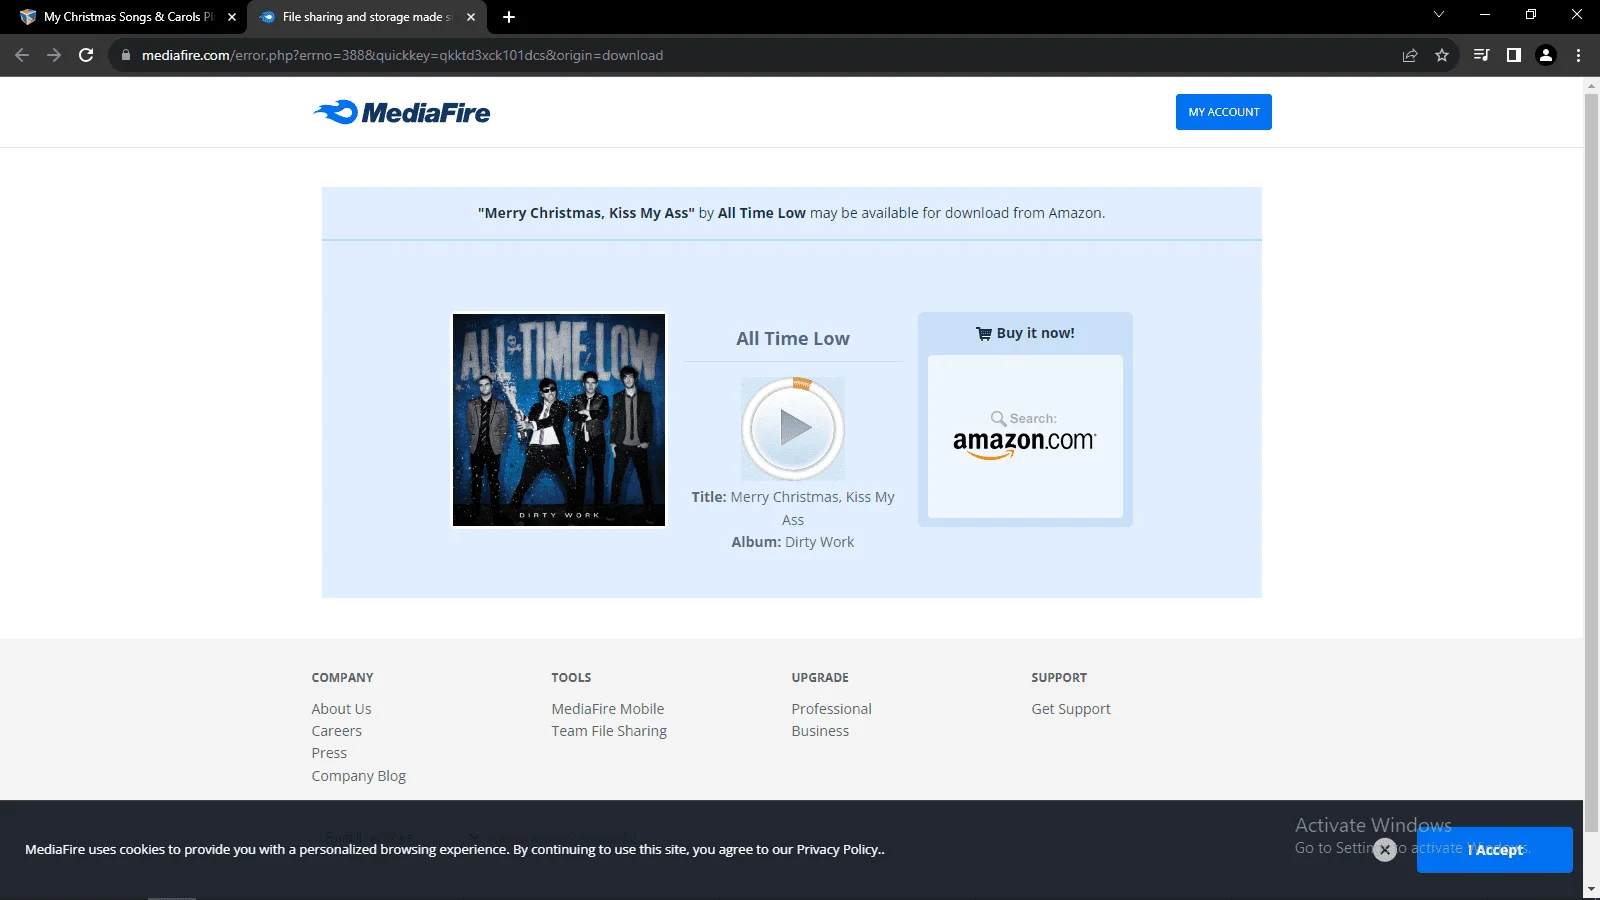
Task: Open the media control icon in the toolbar
Action: (x=1482, y=55)
